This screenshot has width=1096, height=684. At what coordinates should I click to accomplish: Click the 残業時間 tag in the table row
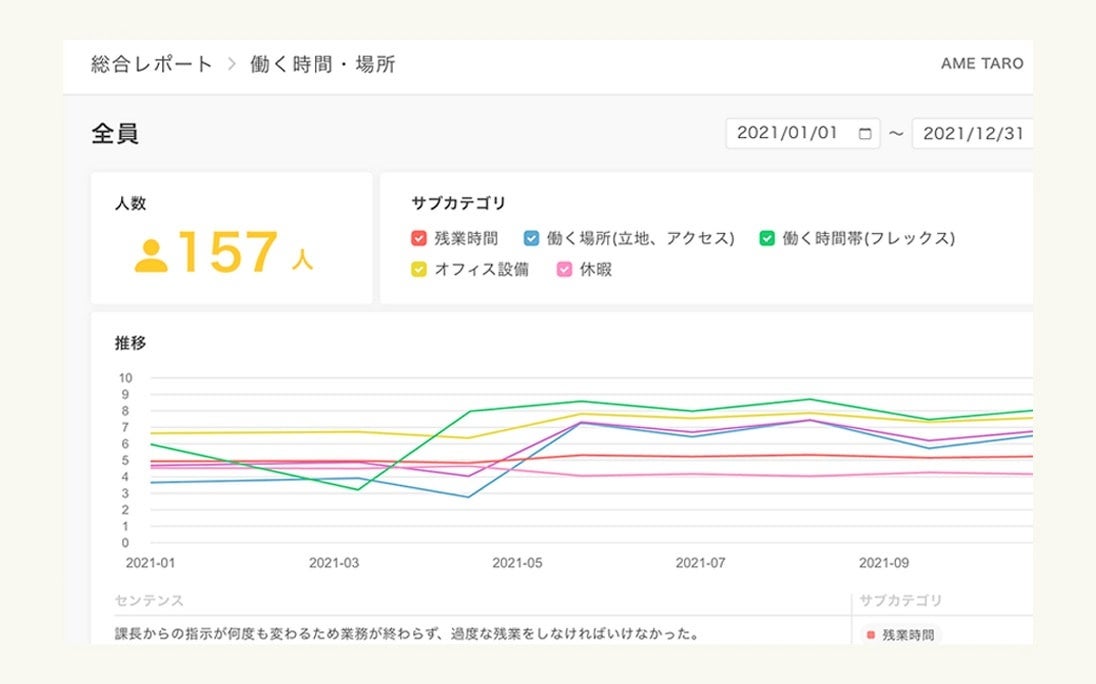[909, 634]
